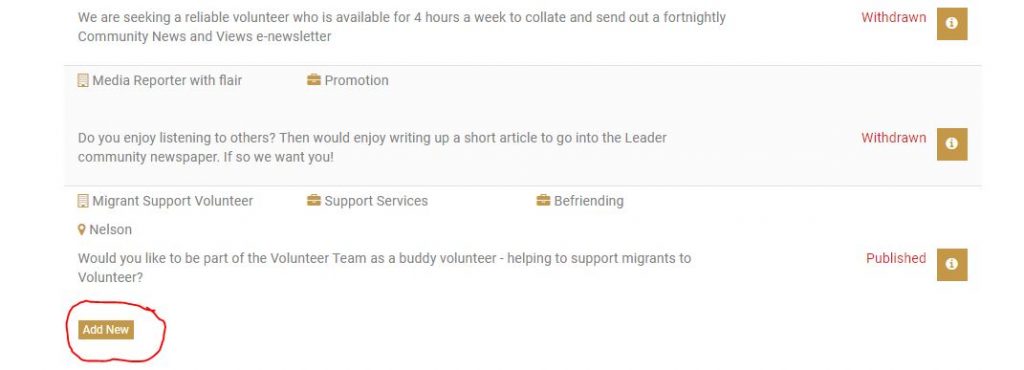1024x370 pixels.
Task: Open the Migrant Support Volunteer title
Action: click(x=172, y=201)
